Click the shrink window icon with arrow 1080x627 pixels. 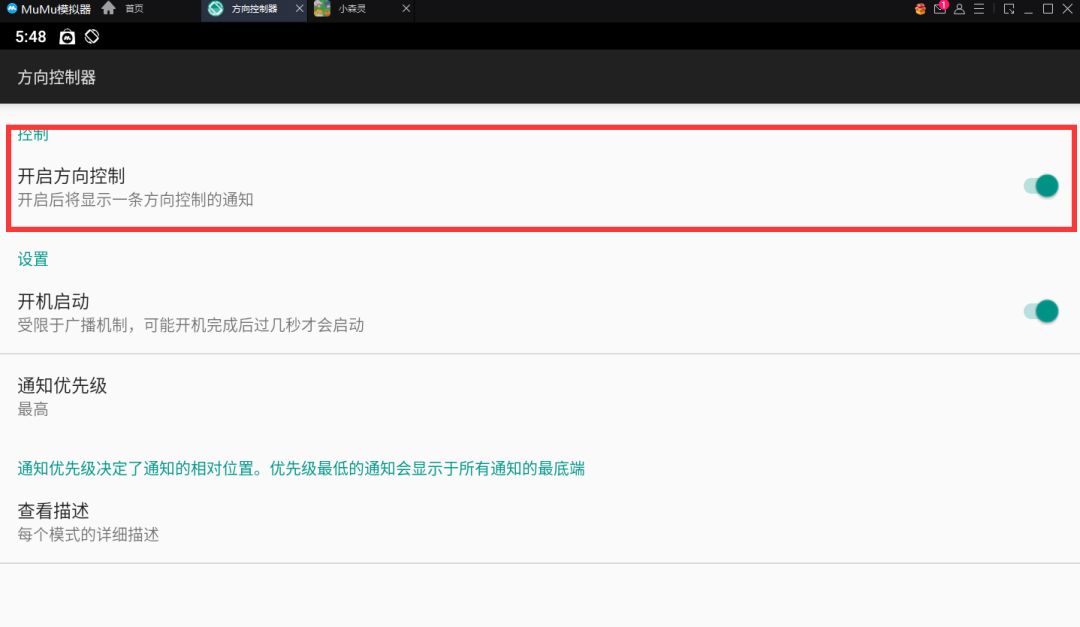tap(1009, 9)
